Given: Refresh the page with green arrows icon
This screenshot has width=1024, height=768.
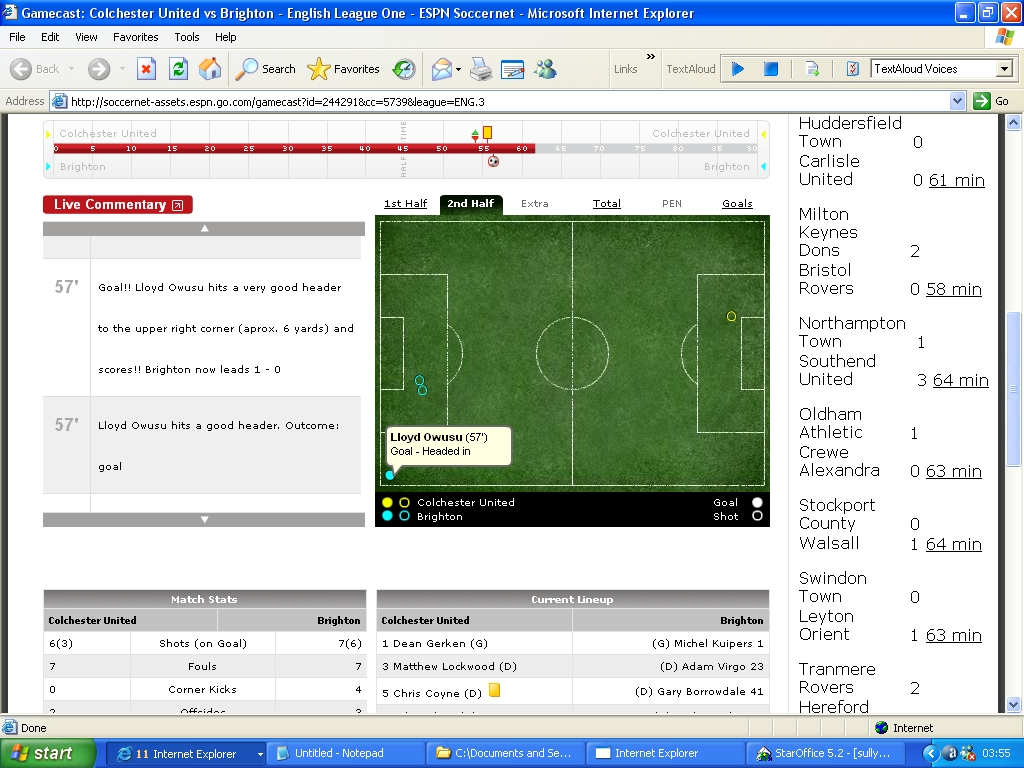Looking at the screenshot, I should [178, 69].
